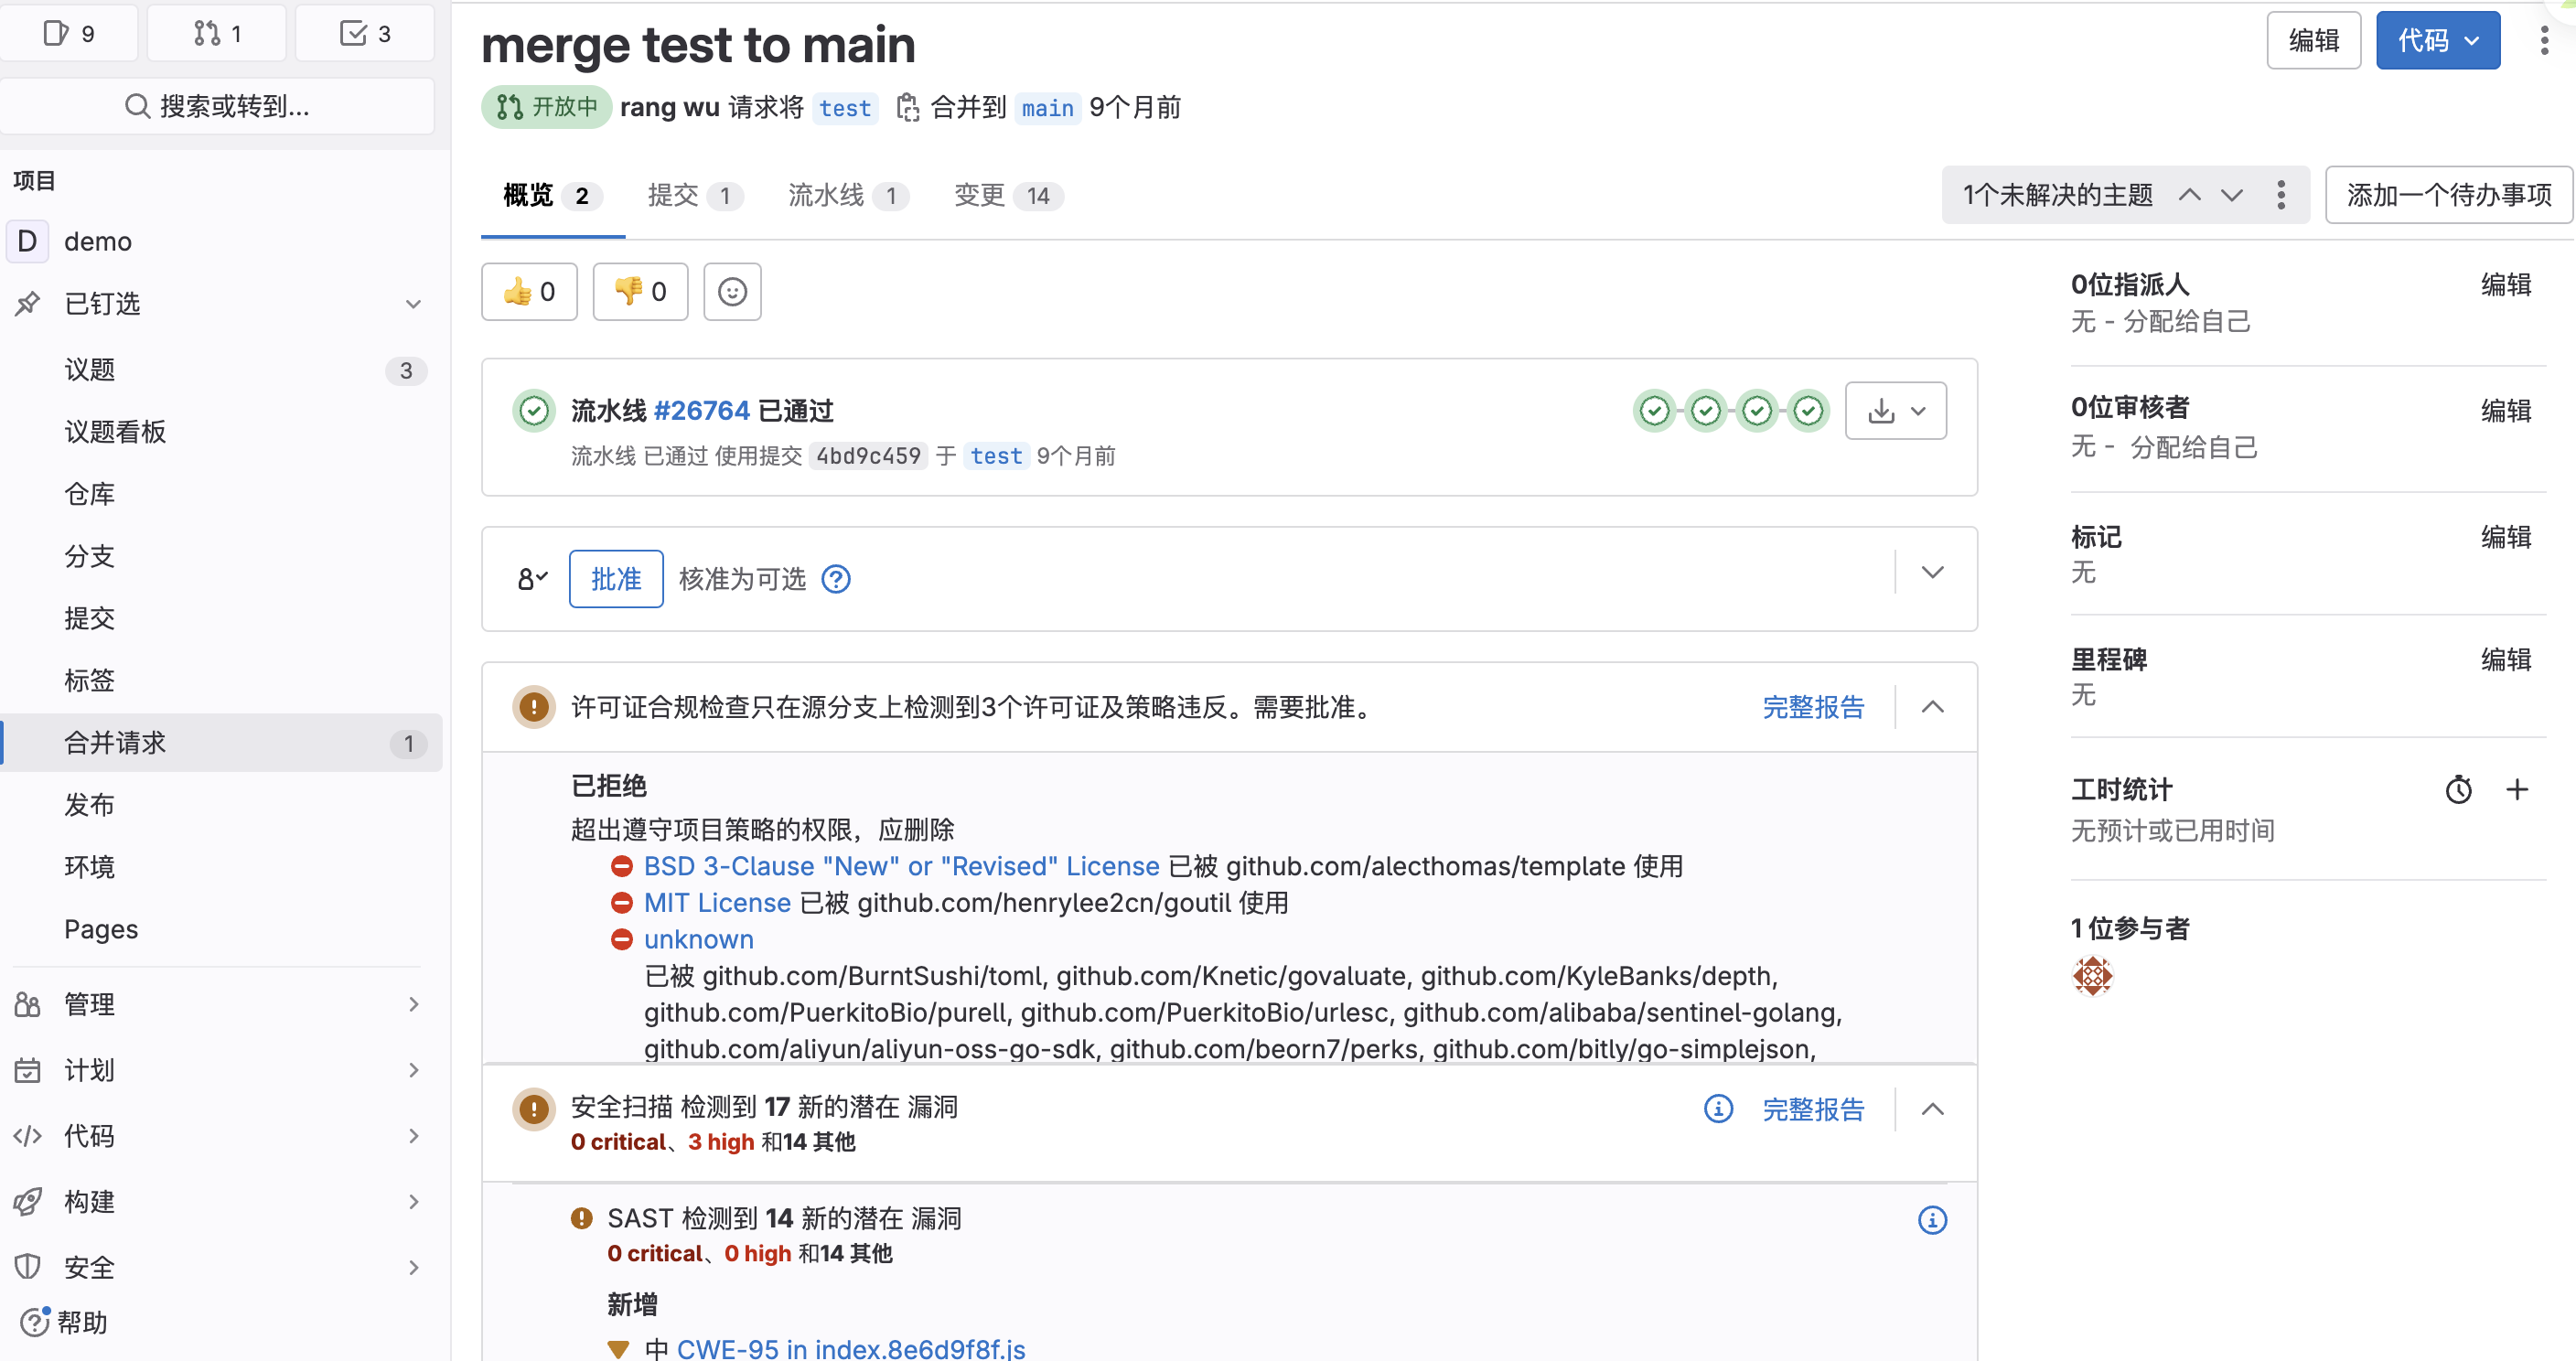Switch to the 提交 tab

tap(693, 196)
